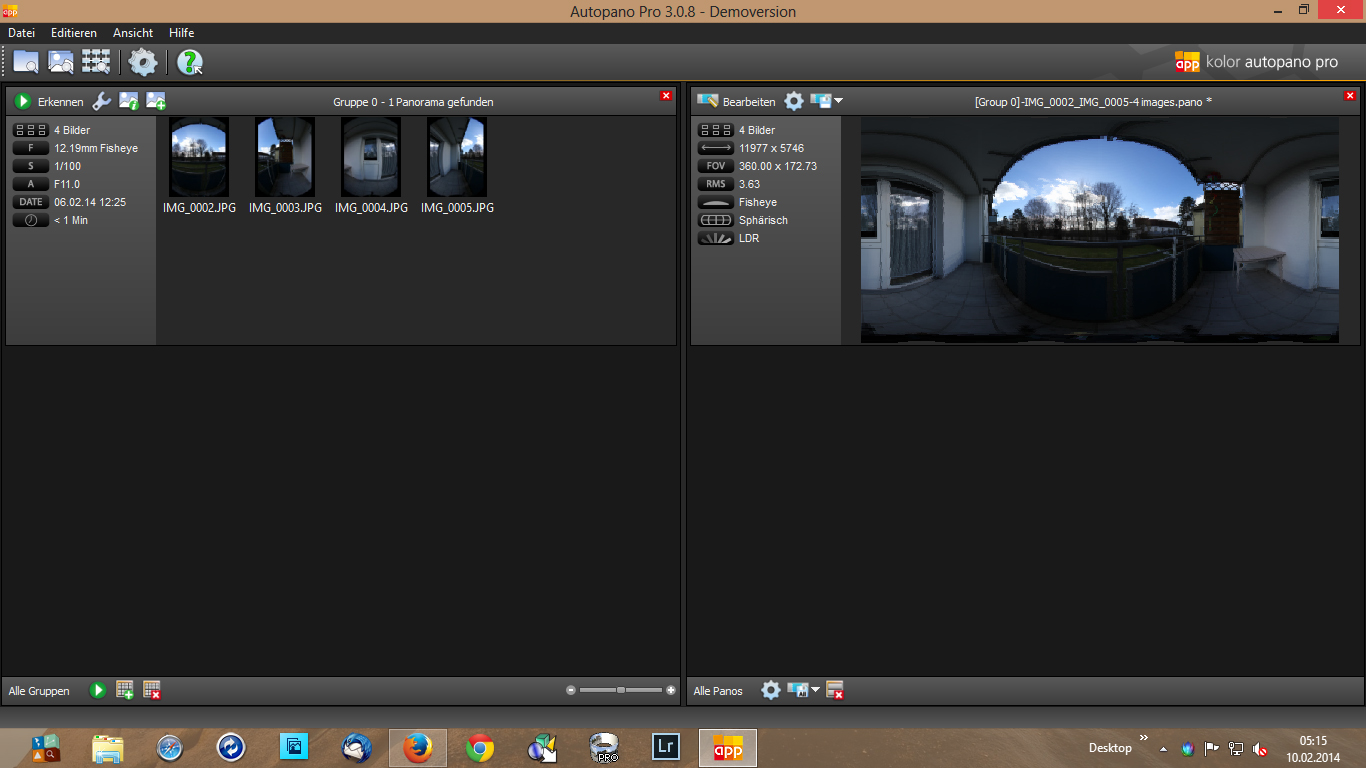The width and height of the screenshot is (1366, 768).
Task: Open group settings with the wrench icon
Action: tap(101, 101)
